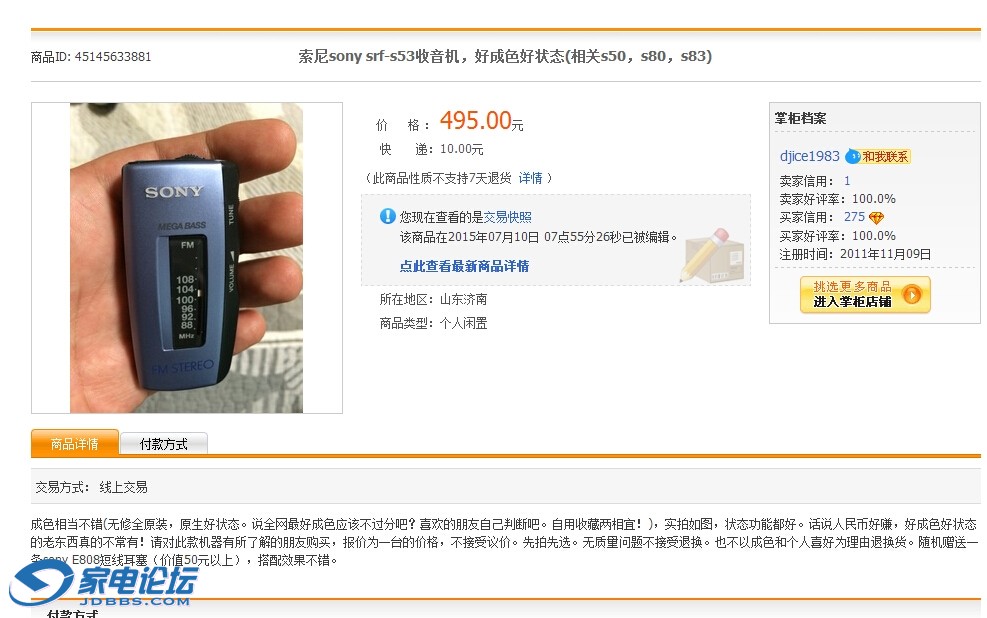The height and width of the screenshot is (618, 987).
Task: Open the 交易快照 link
Action: [507, 217]
